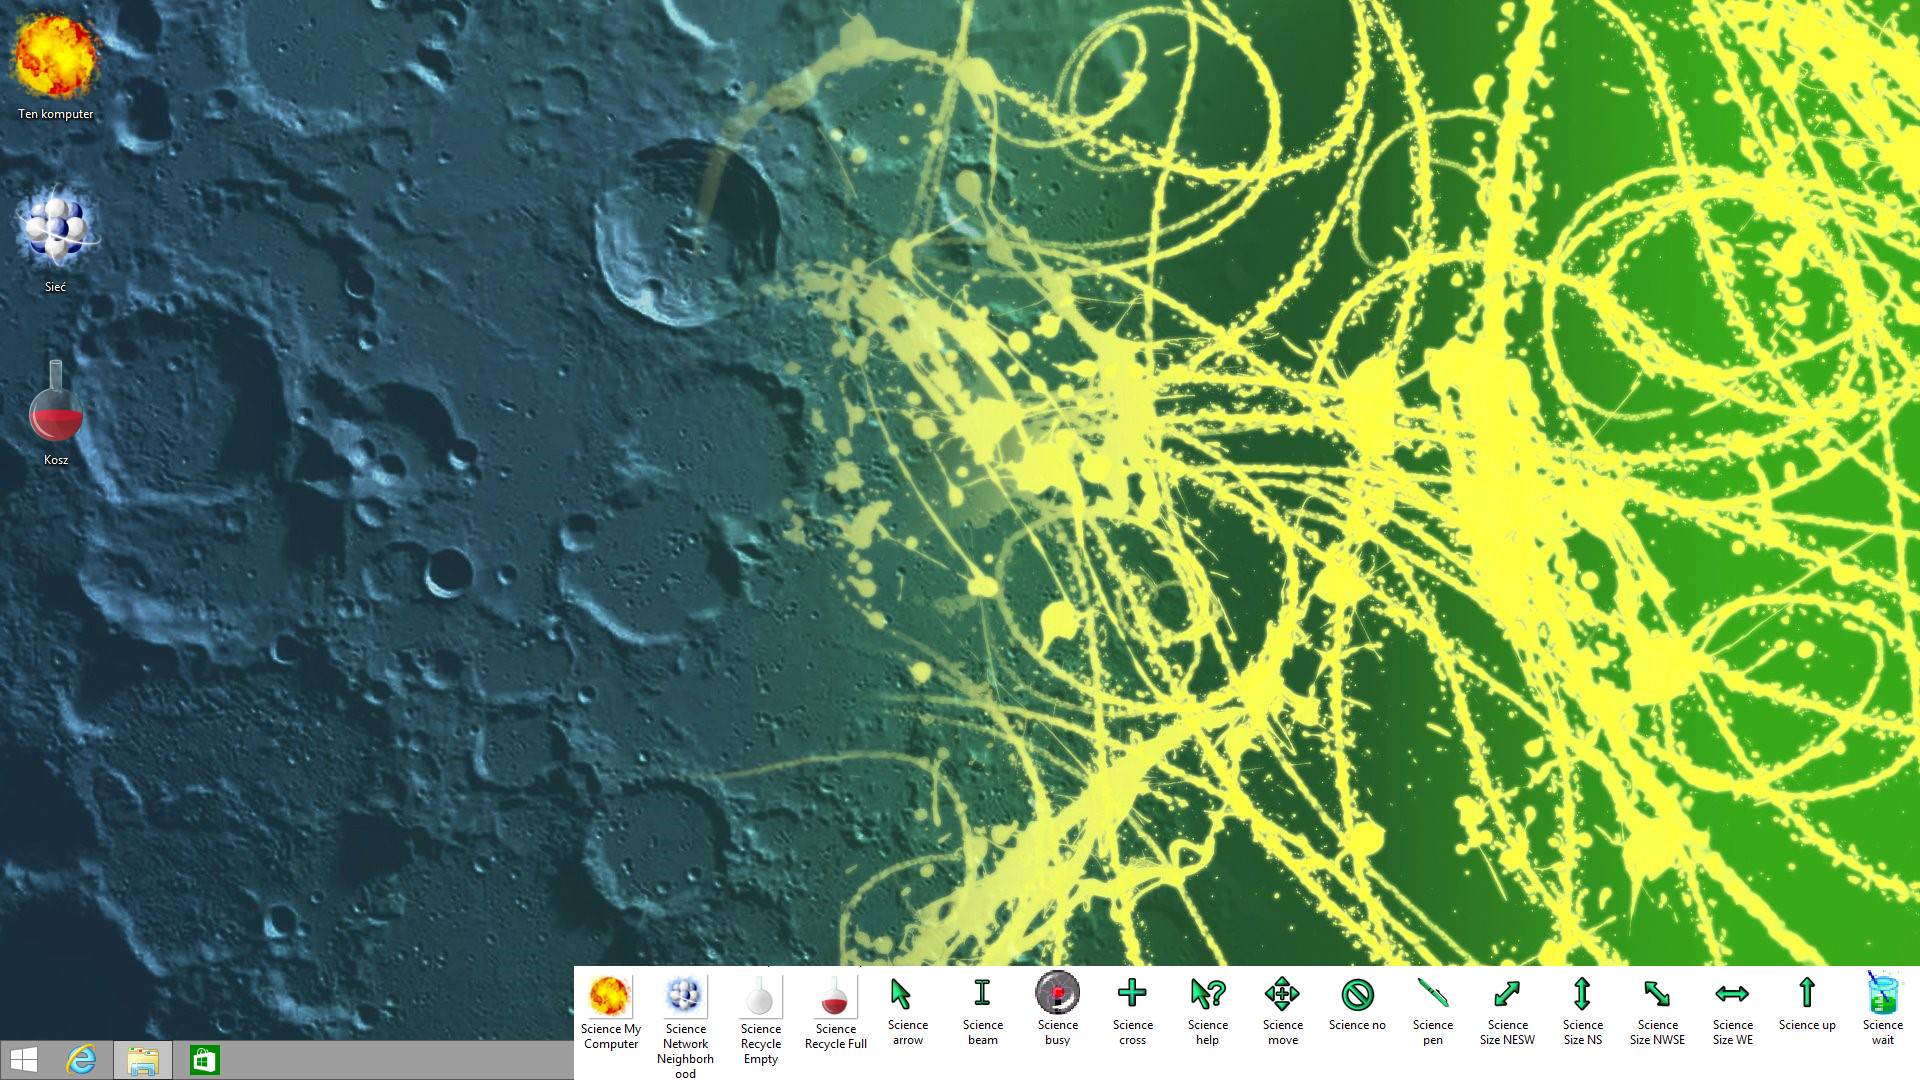
Task: Open File Explorer from the taskbar
Action: [142, 1060]
